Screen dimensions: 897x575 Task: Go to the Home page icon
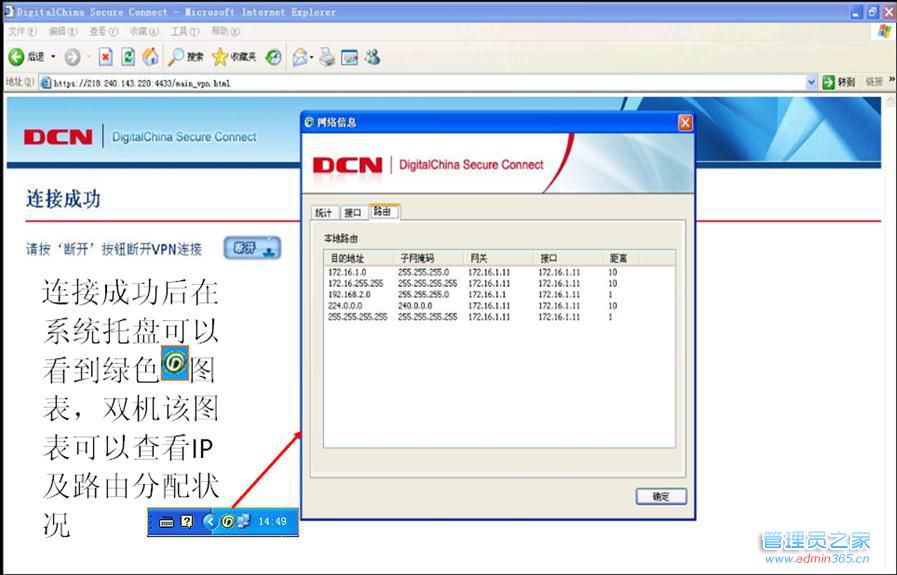(x=150, y=57)
